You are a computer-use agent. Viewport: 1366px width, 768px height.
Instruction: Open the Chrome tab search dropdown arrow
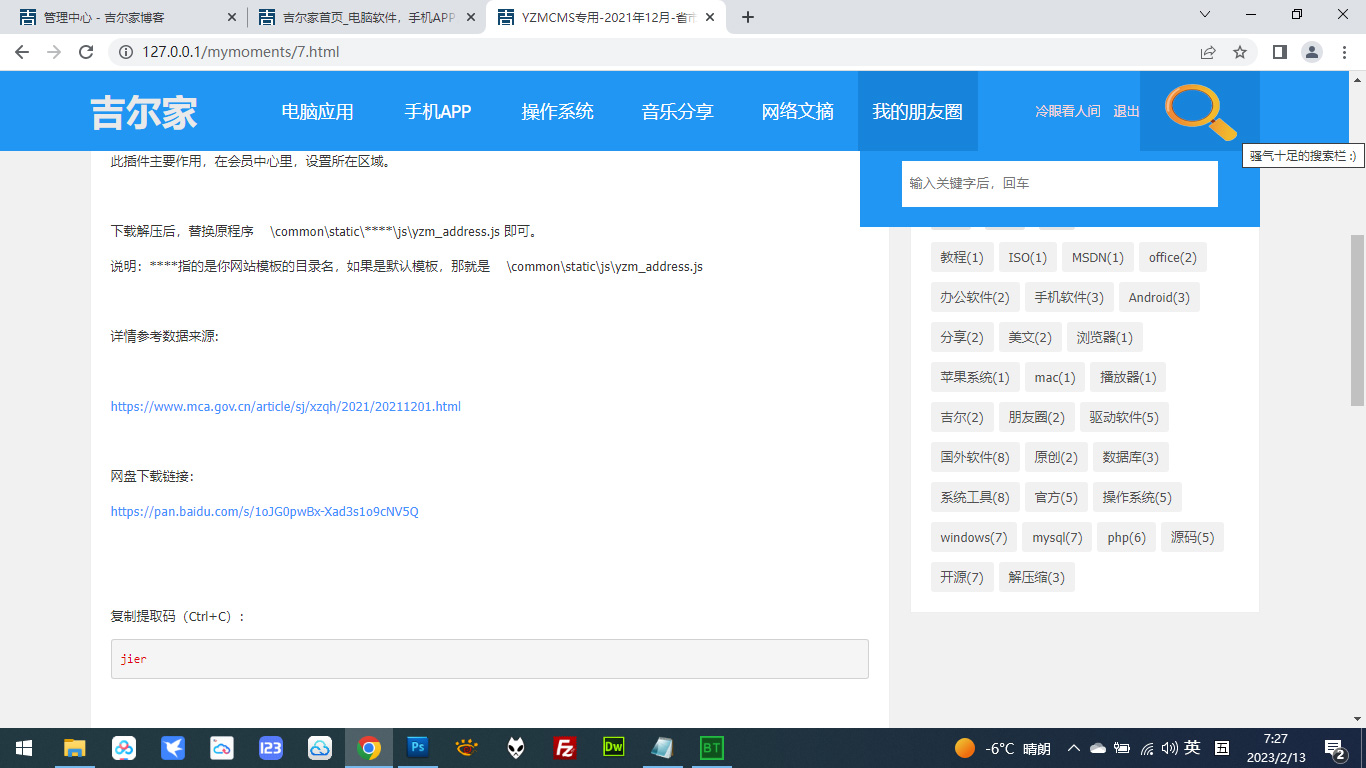[x=1204, y=15]
